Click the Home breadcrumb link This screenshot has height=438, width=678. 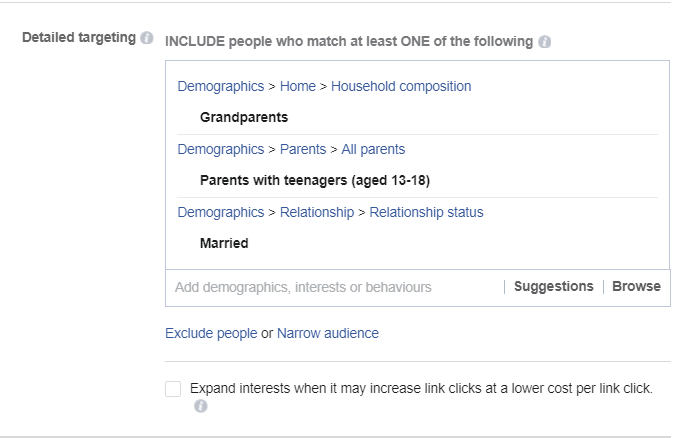(x=299, y=86)
